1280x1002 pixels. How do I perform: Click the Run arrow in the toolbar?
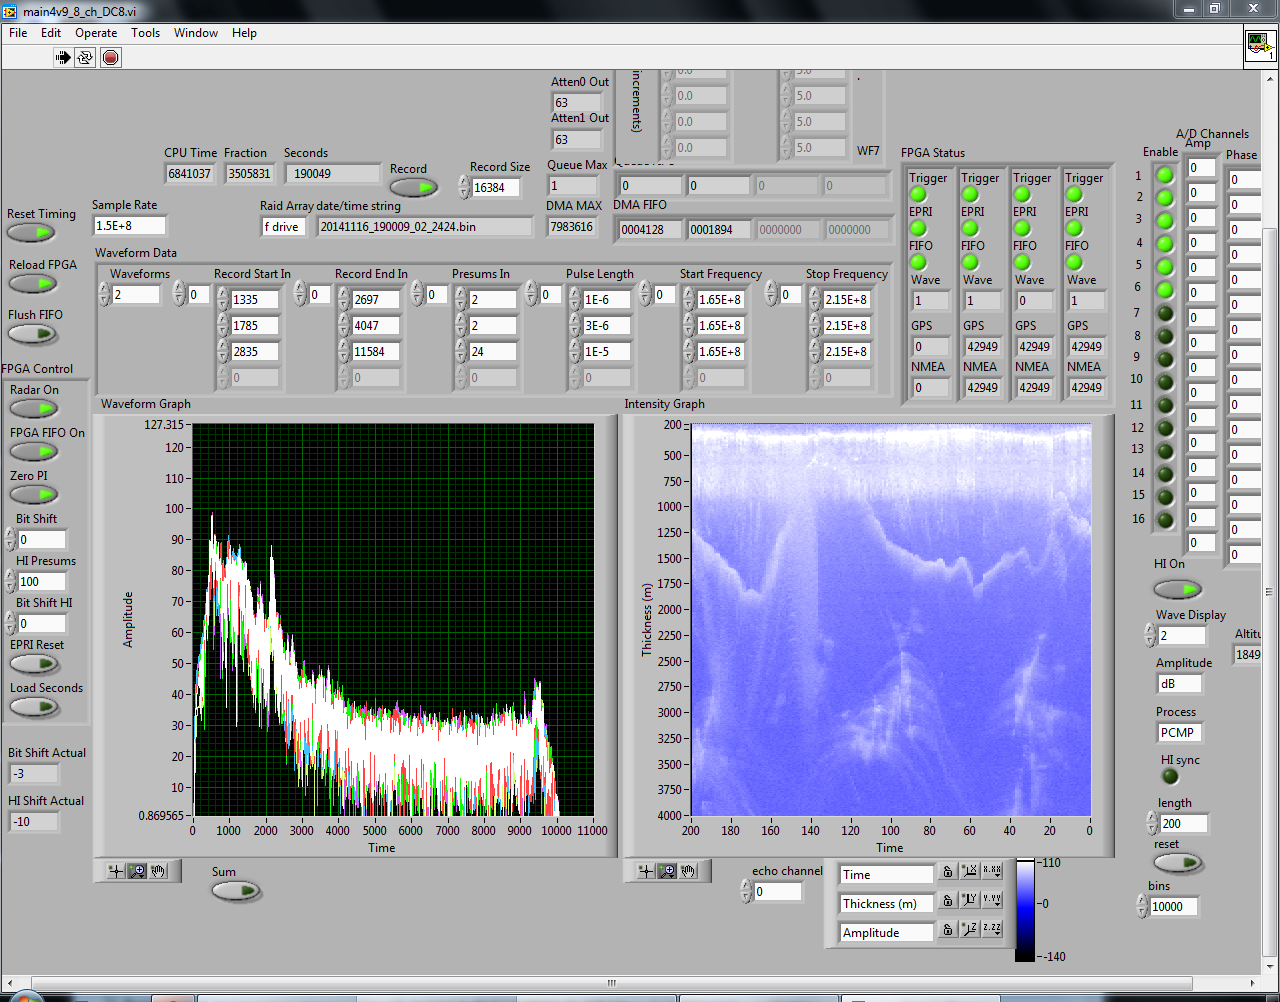click(x=63, y=58)
